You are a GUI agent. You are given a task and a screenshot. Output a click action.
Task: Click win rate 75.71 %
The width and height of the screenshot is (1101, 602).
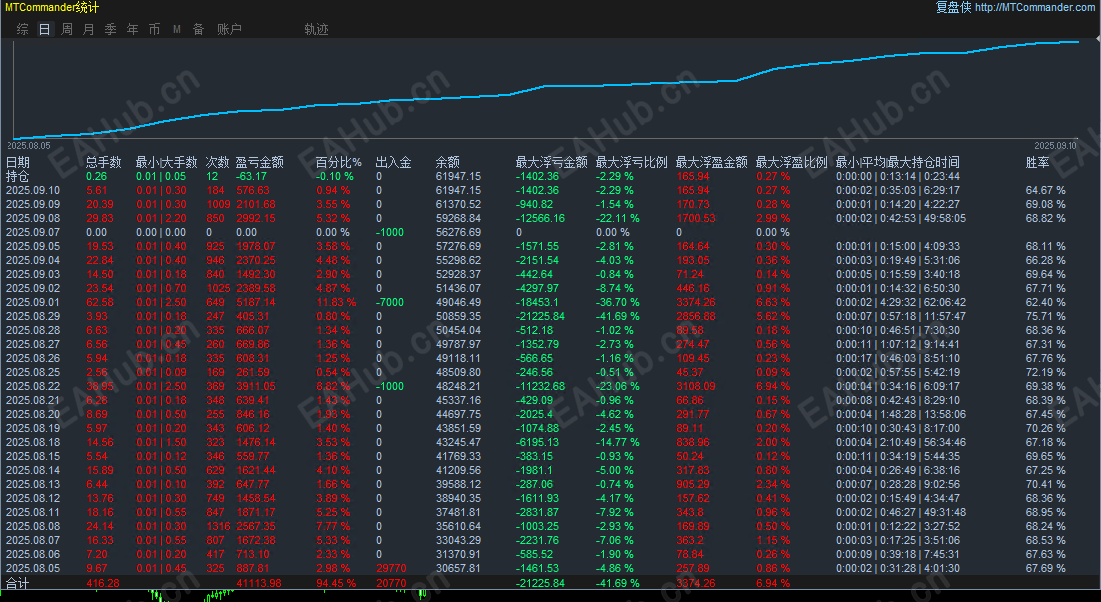(1046, 316)
